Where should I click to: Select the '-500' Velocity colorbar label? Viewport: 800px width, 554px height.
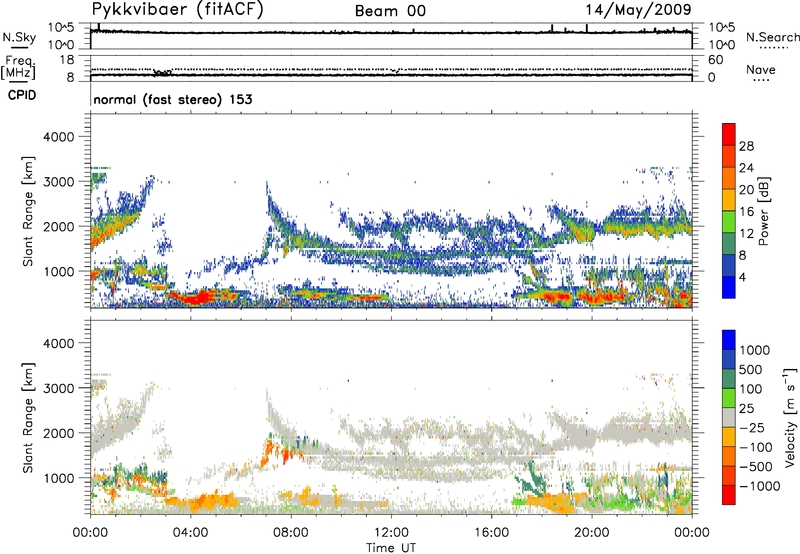(x=756, y=467)
